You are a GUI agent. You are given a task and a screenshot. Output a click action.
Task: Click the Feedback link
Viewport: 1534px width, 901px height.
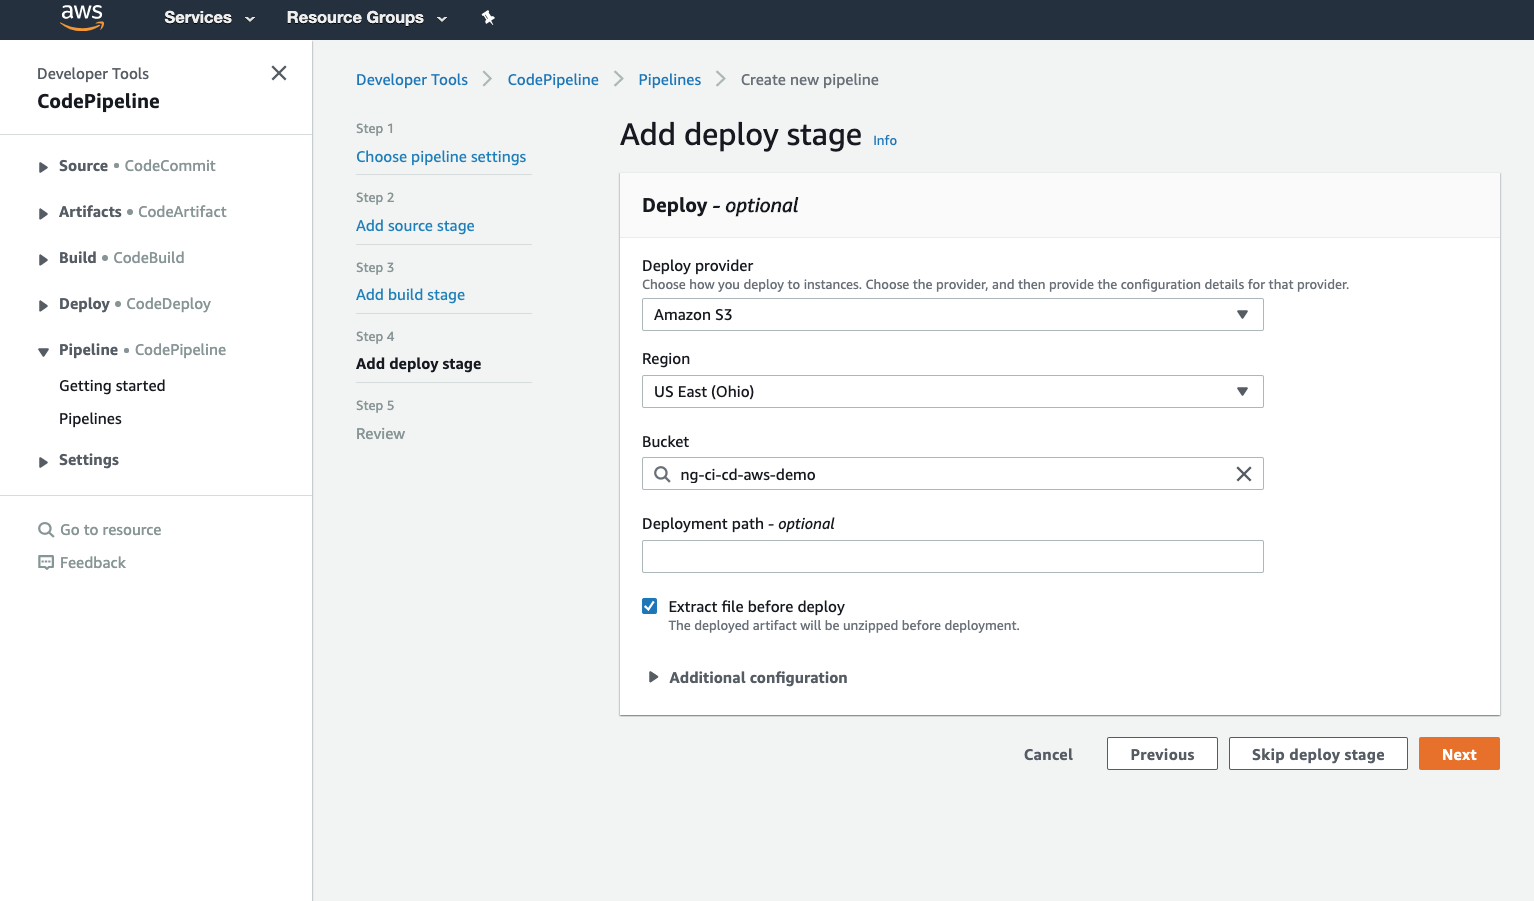(93, 563)
